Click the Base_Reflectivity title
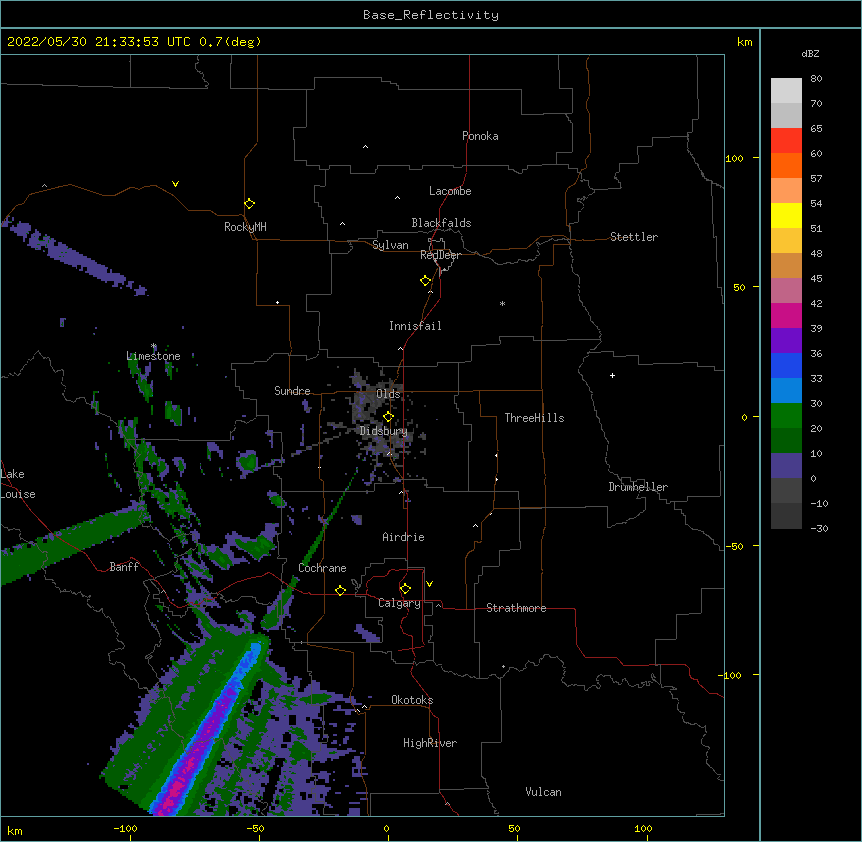 tap(431, 15)
